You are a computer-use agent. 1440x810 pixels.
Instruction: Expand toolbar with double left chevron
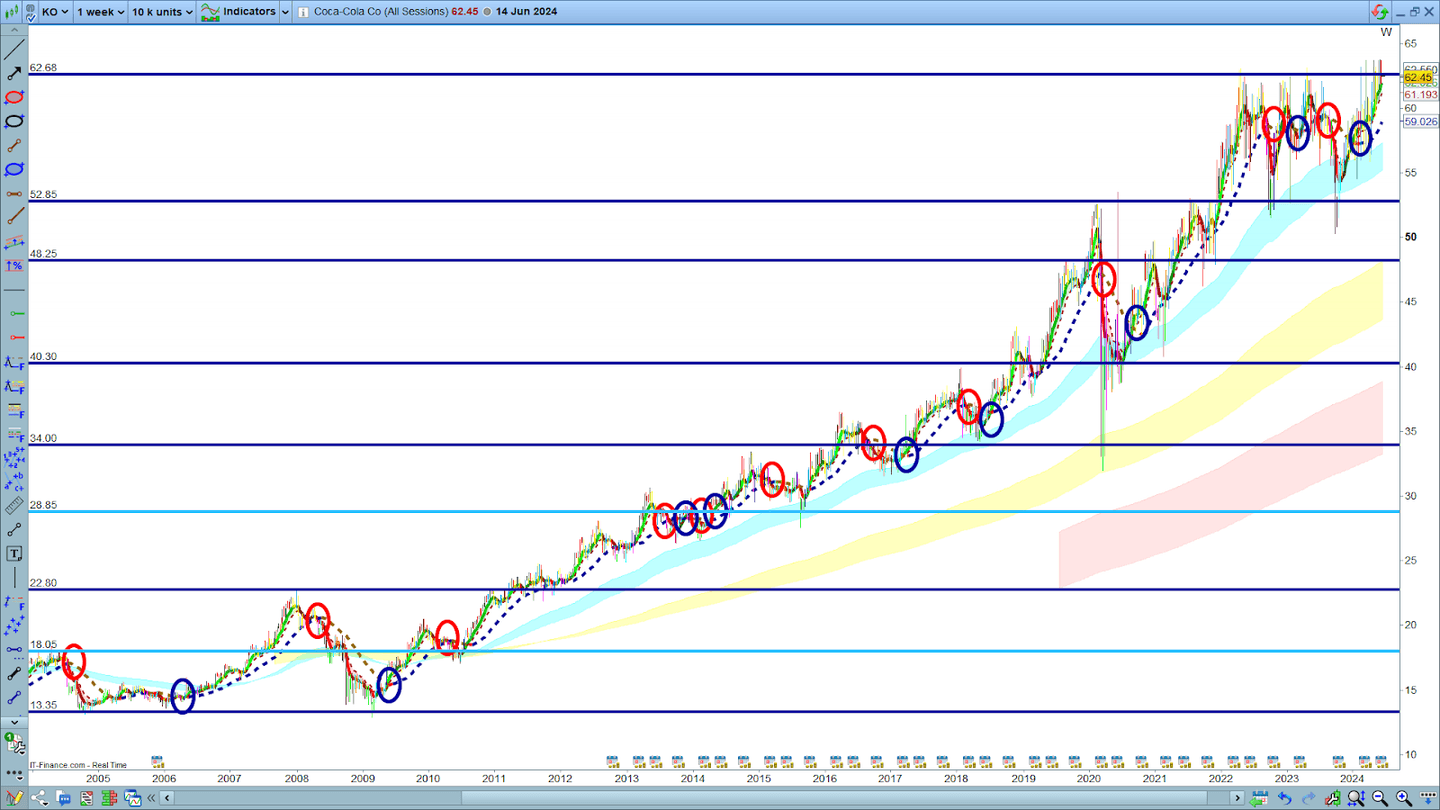tap(153, 798)
